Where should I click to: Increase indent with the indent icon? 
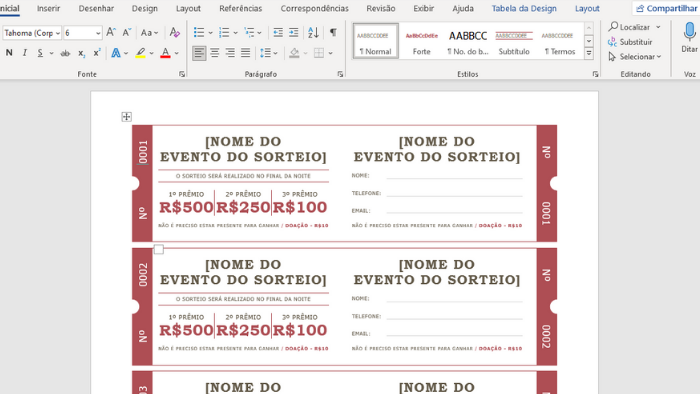pyautogui.click(x=293, y=33)
